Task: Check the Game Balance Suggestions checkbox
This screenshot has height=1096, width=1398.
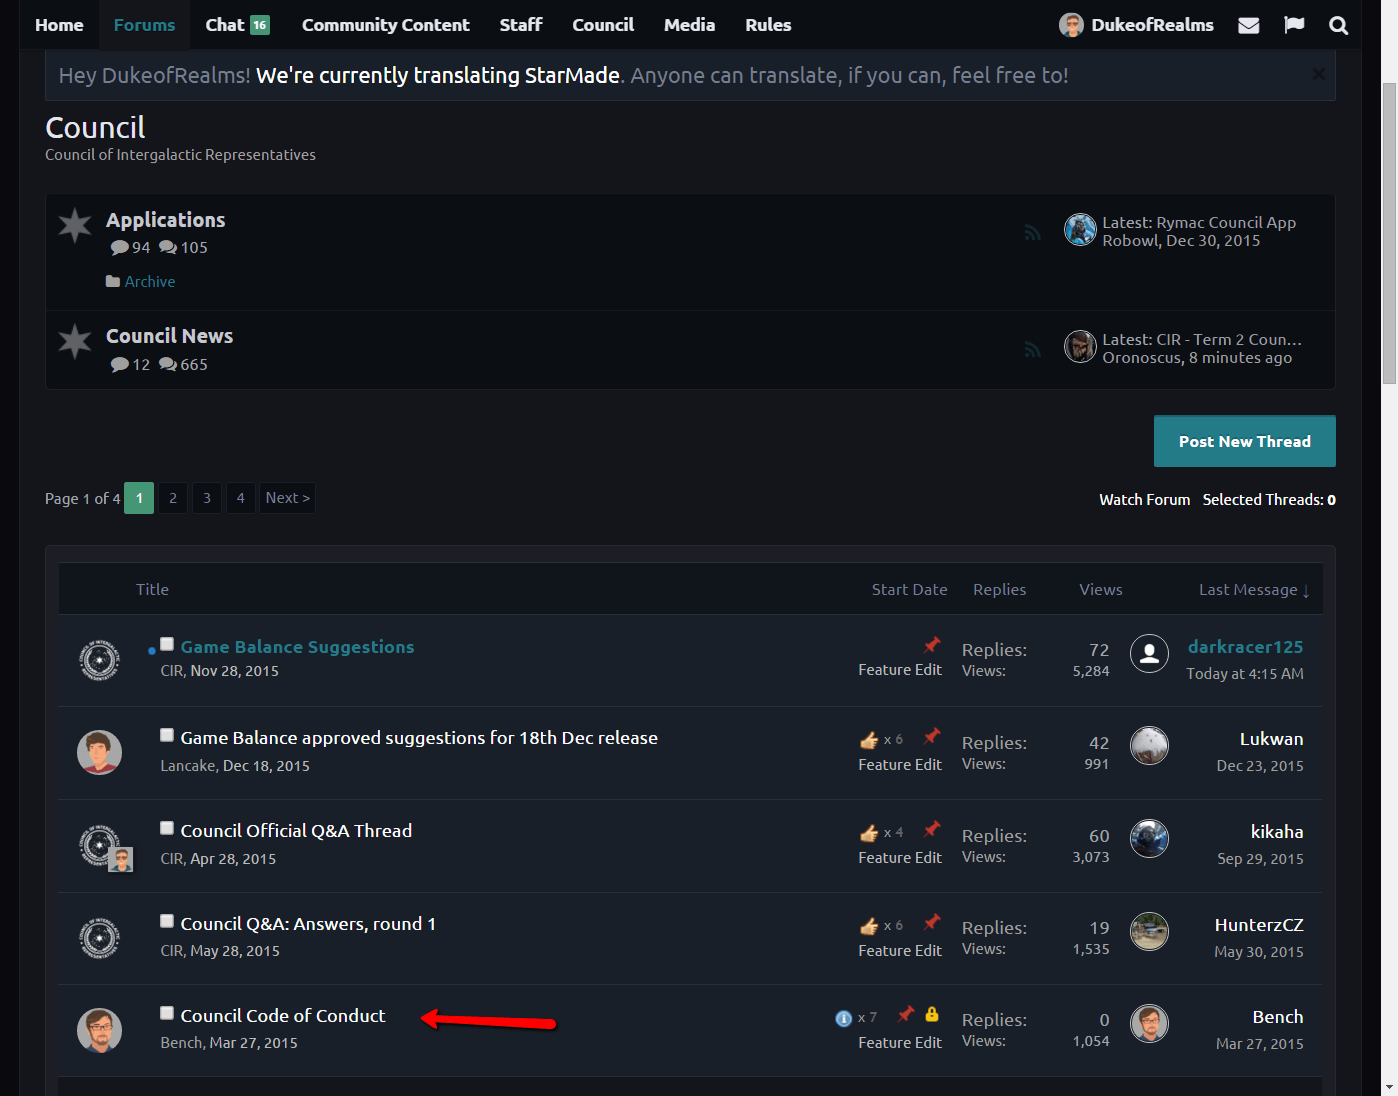Action: point(167,645)
